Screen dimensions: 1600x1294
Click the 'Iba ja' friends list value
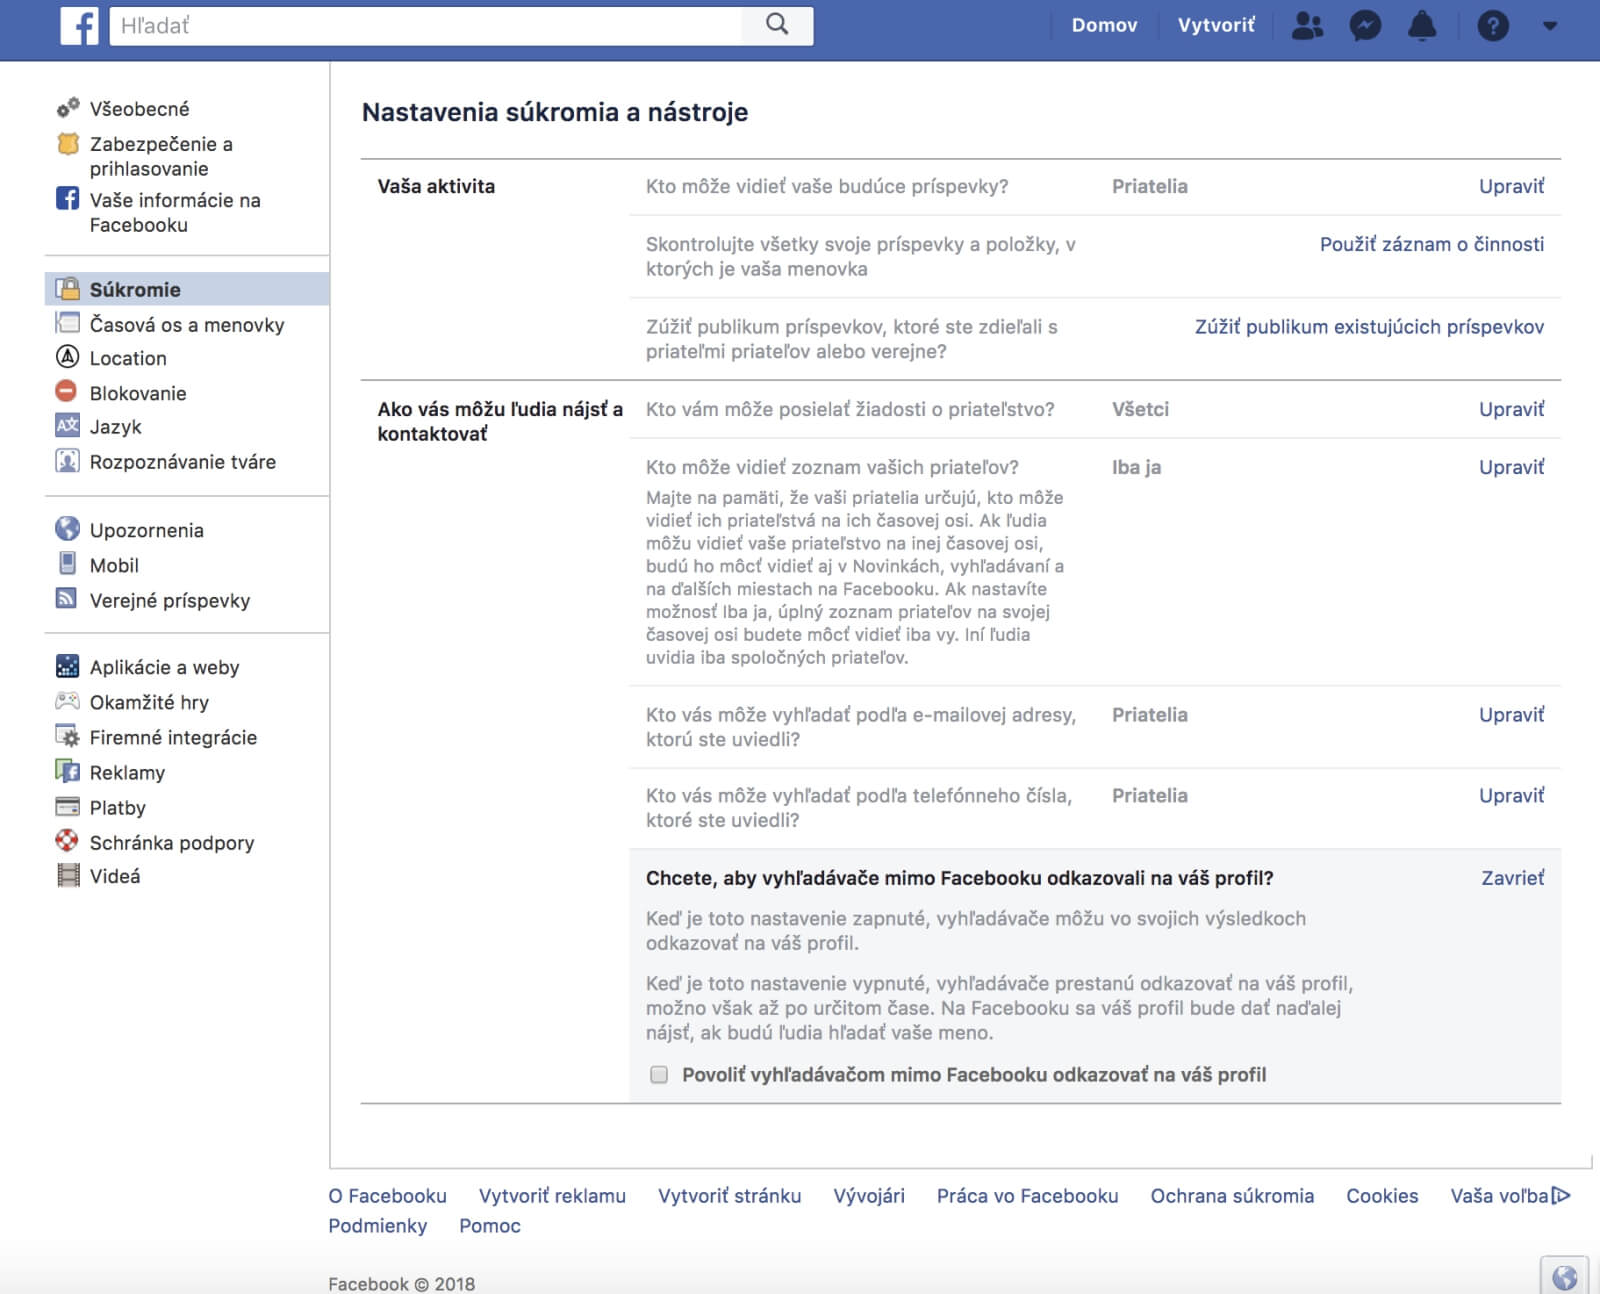(1136, 467)
